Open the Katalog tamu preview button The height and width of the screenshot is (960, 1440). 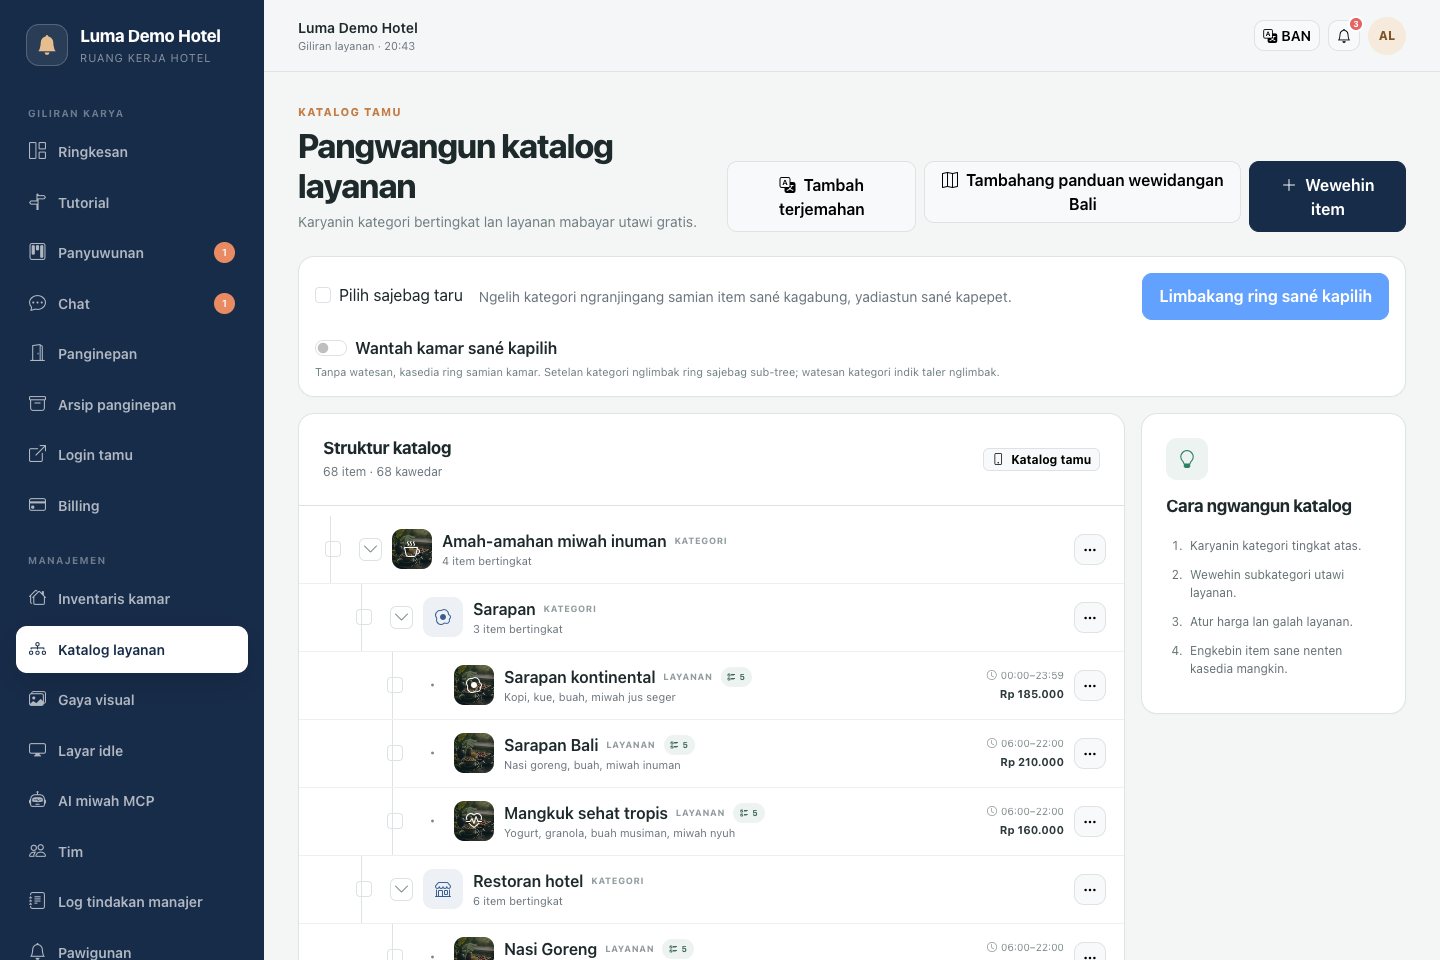pyautogui.click(x=1041, y=460)
